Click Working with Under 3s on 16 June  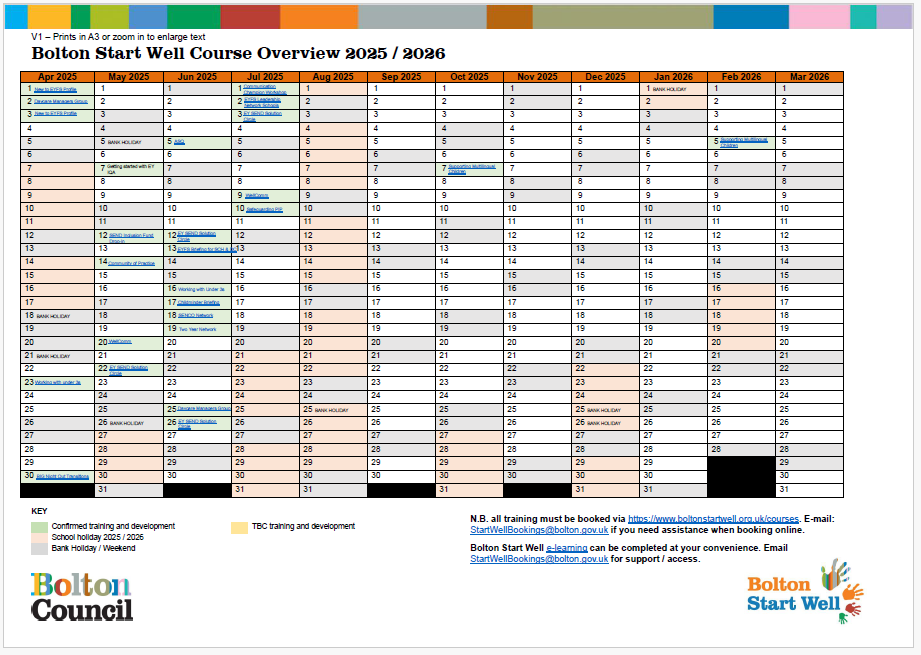point(201,290)
